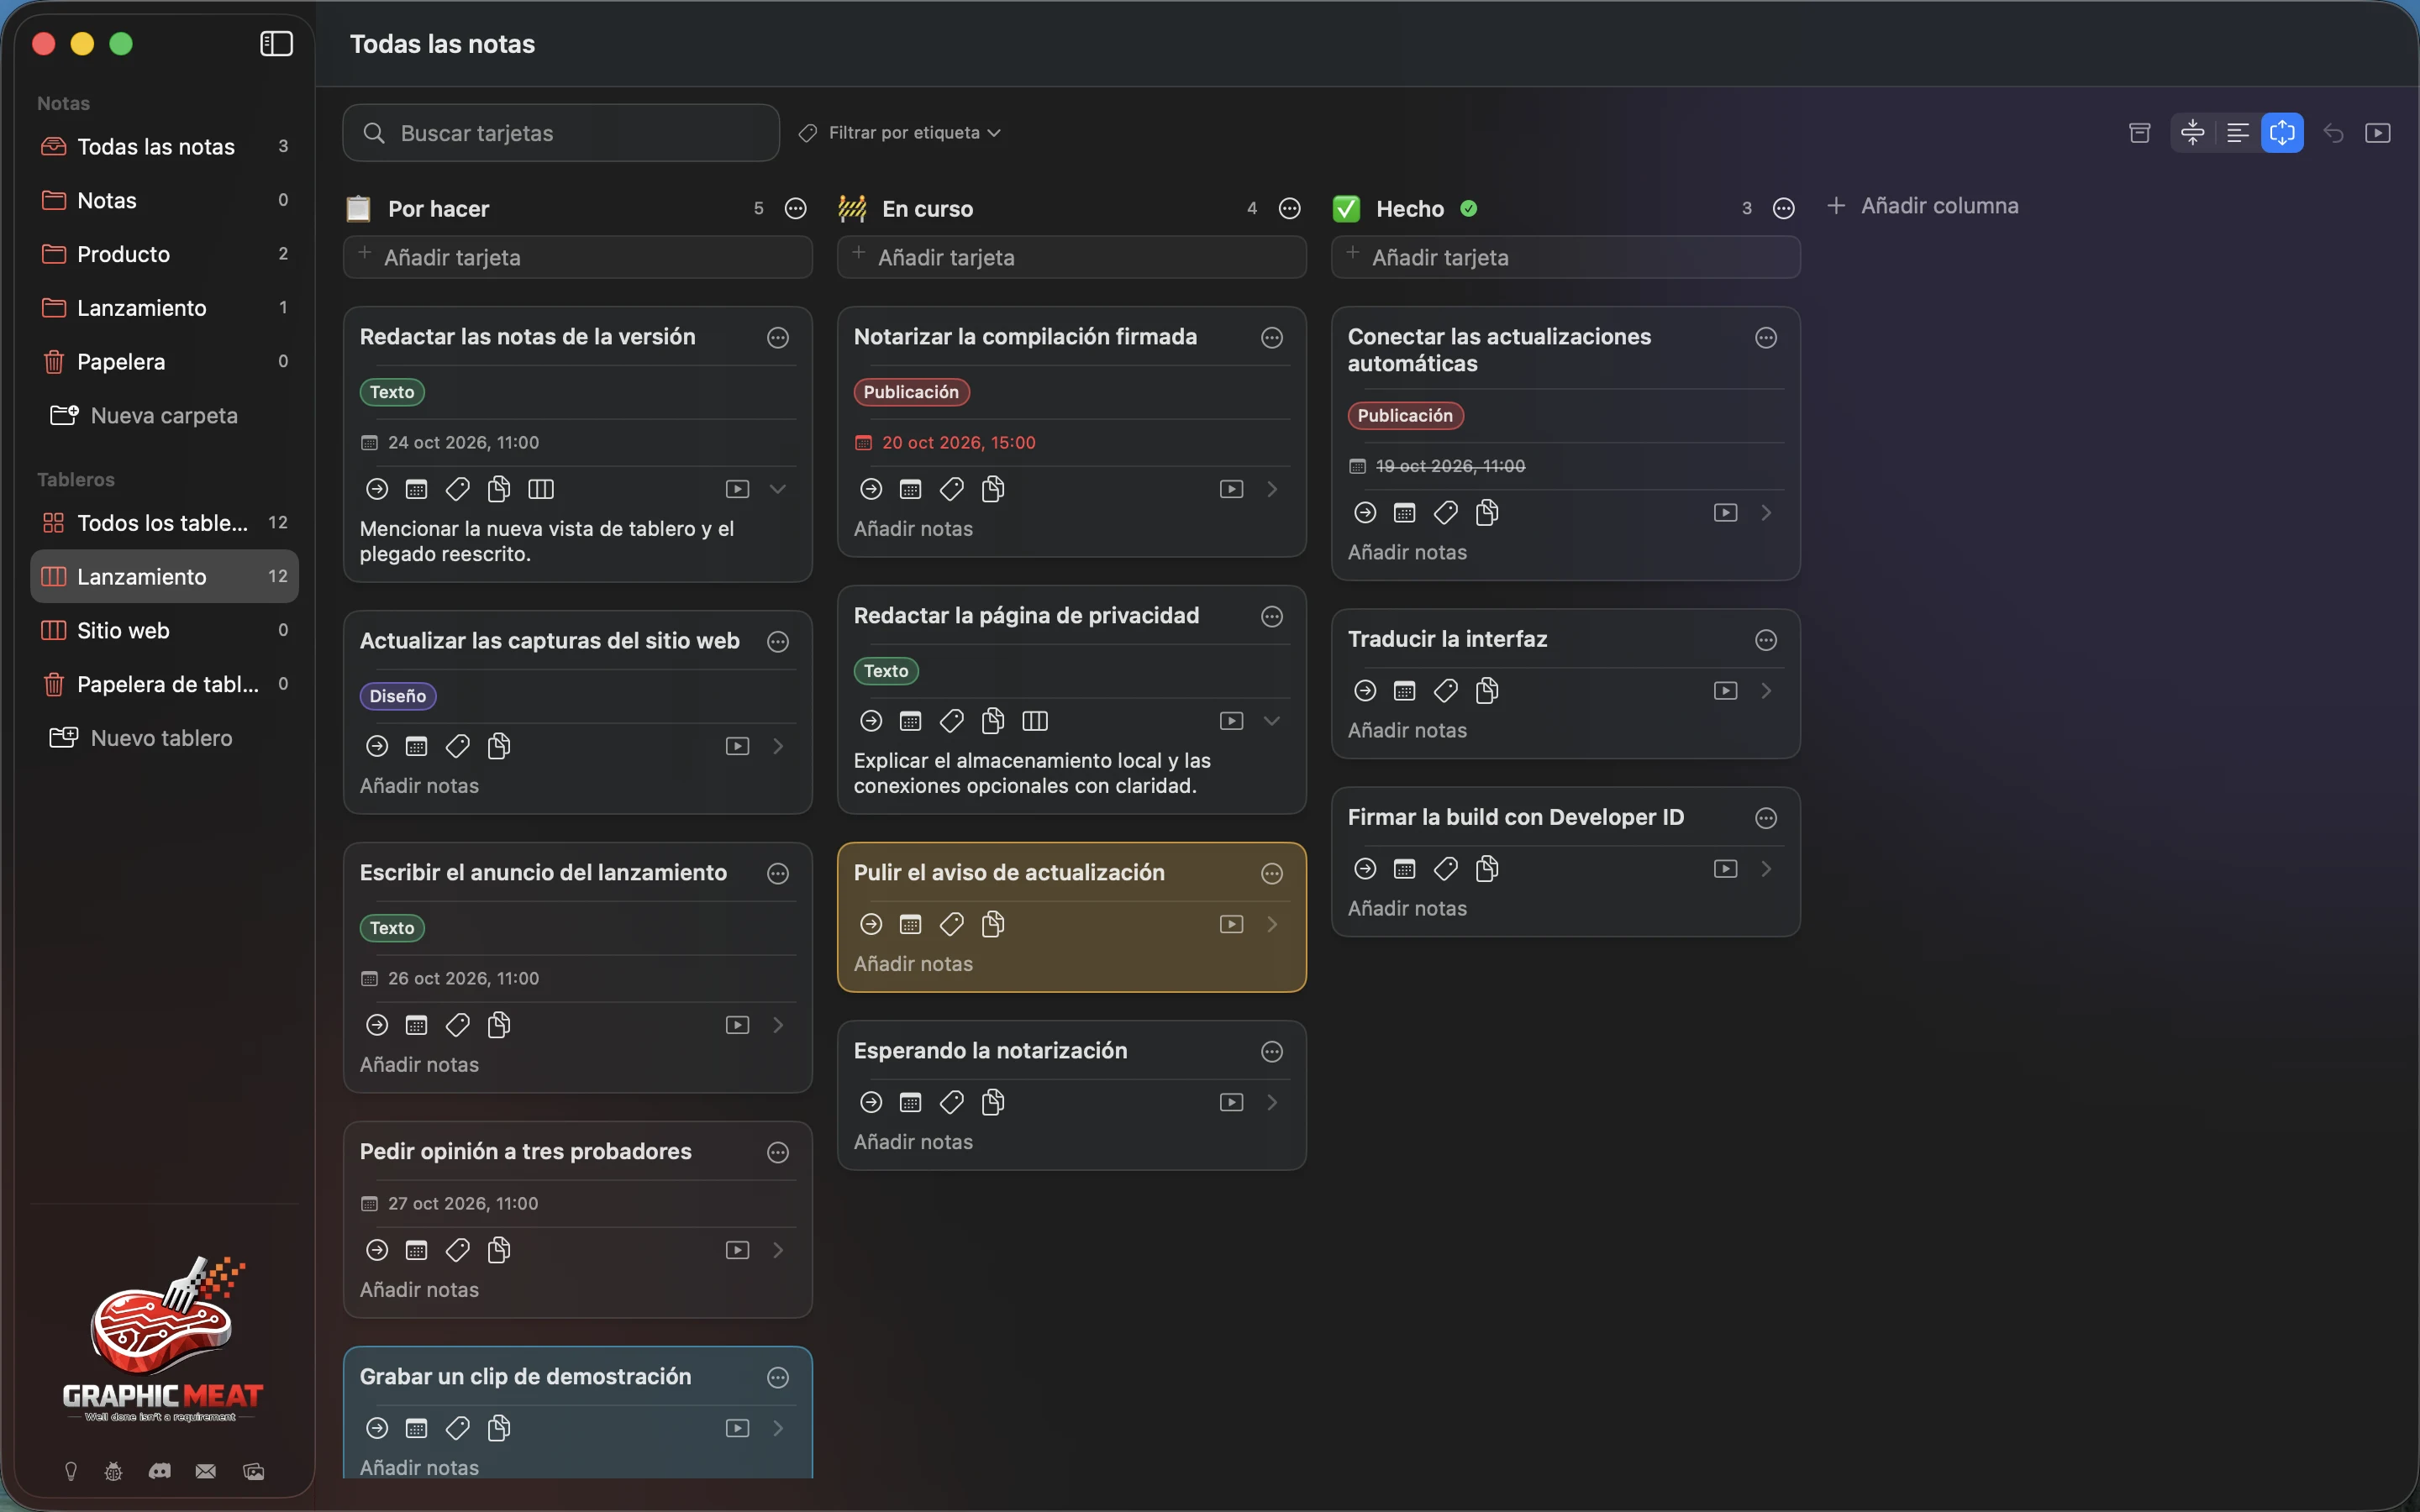
Task: Click the mail icon at sidebar bottom
Action: (x=206, y=1471)
